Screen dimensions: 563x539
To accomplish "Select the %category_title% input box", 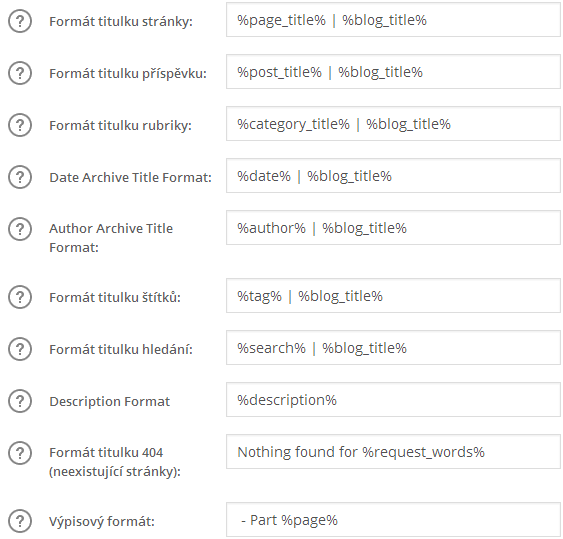I will point(393,124).
